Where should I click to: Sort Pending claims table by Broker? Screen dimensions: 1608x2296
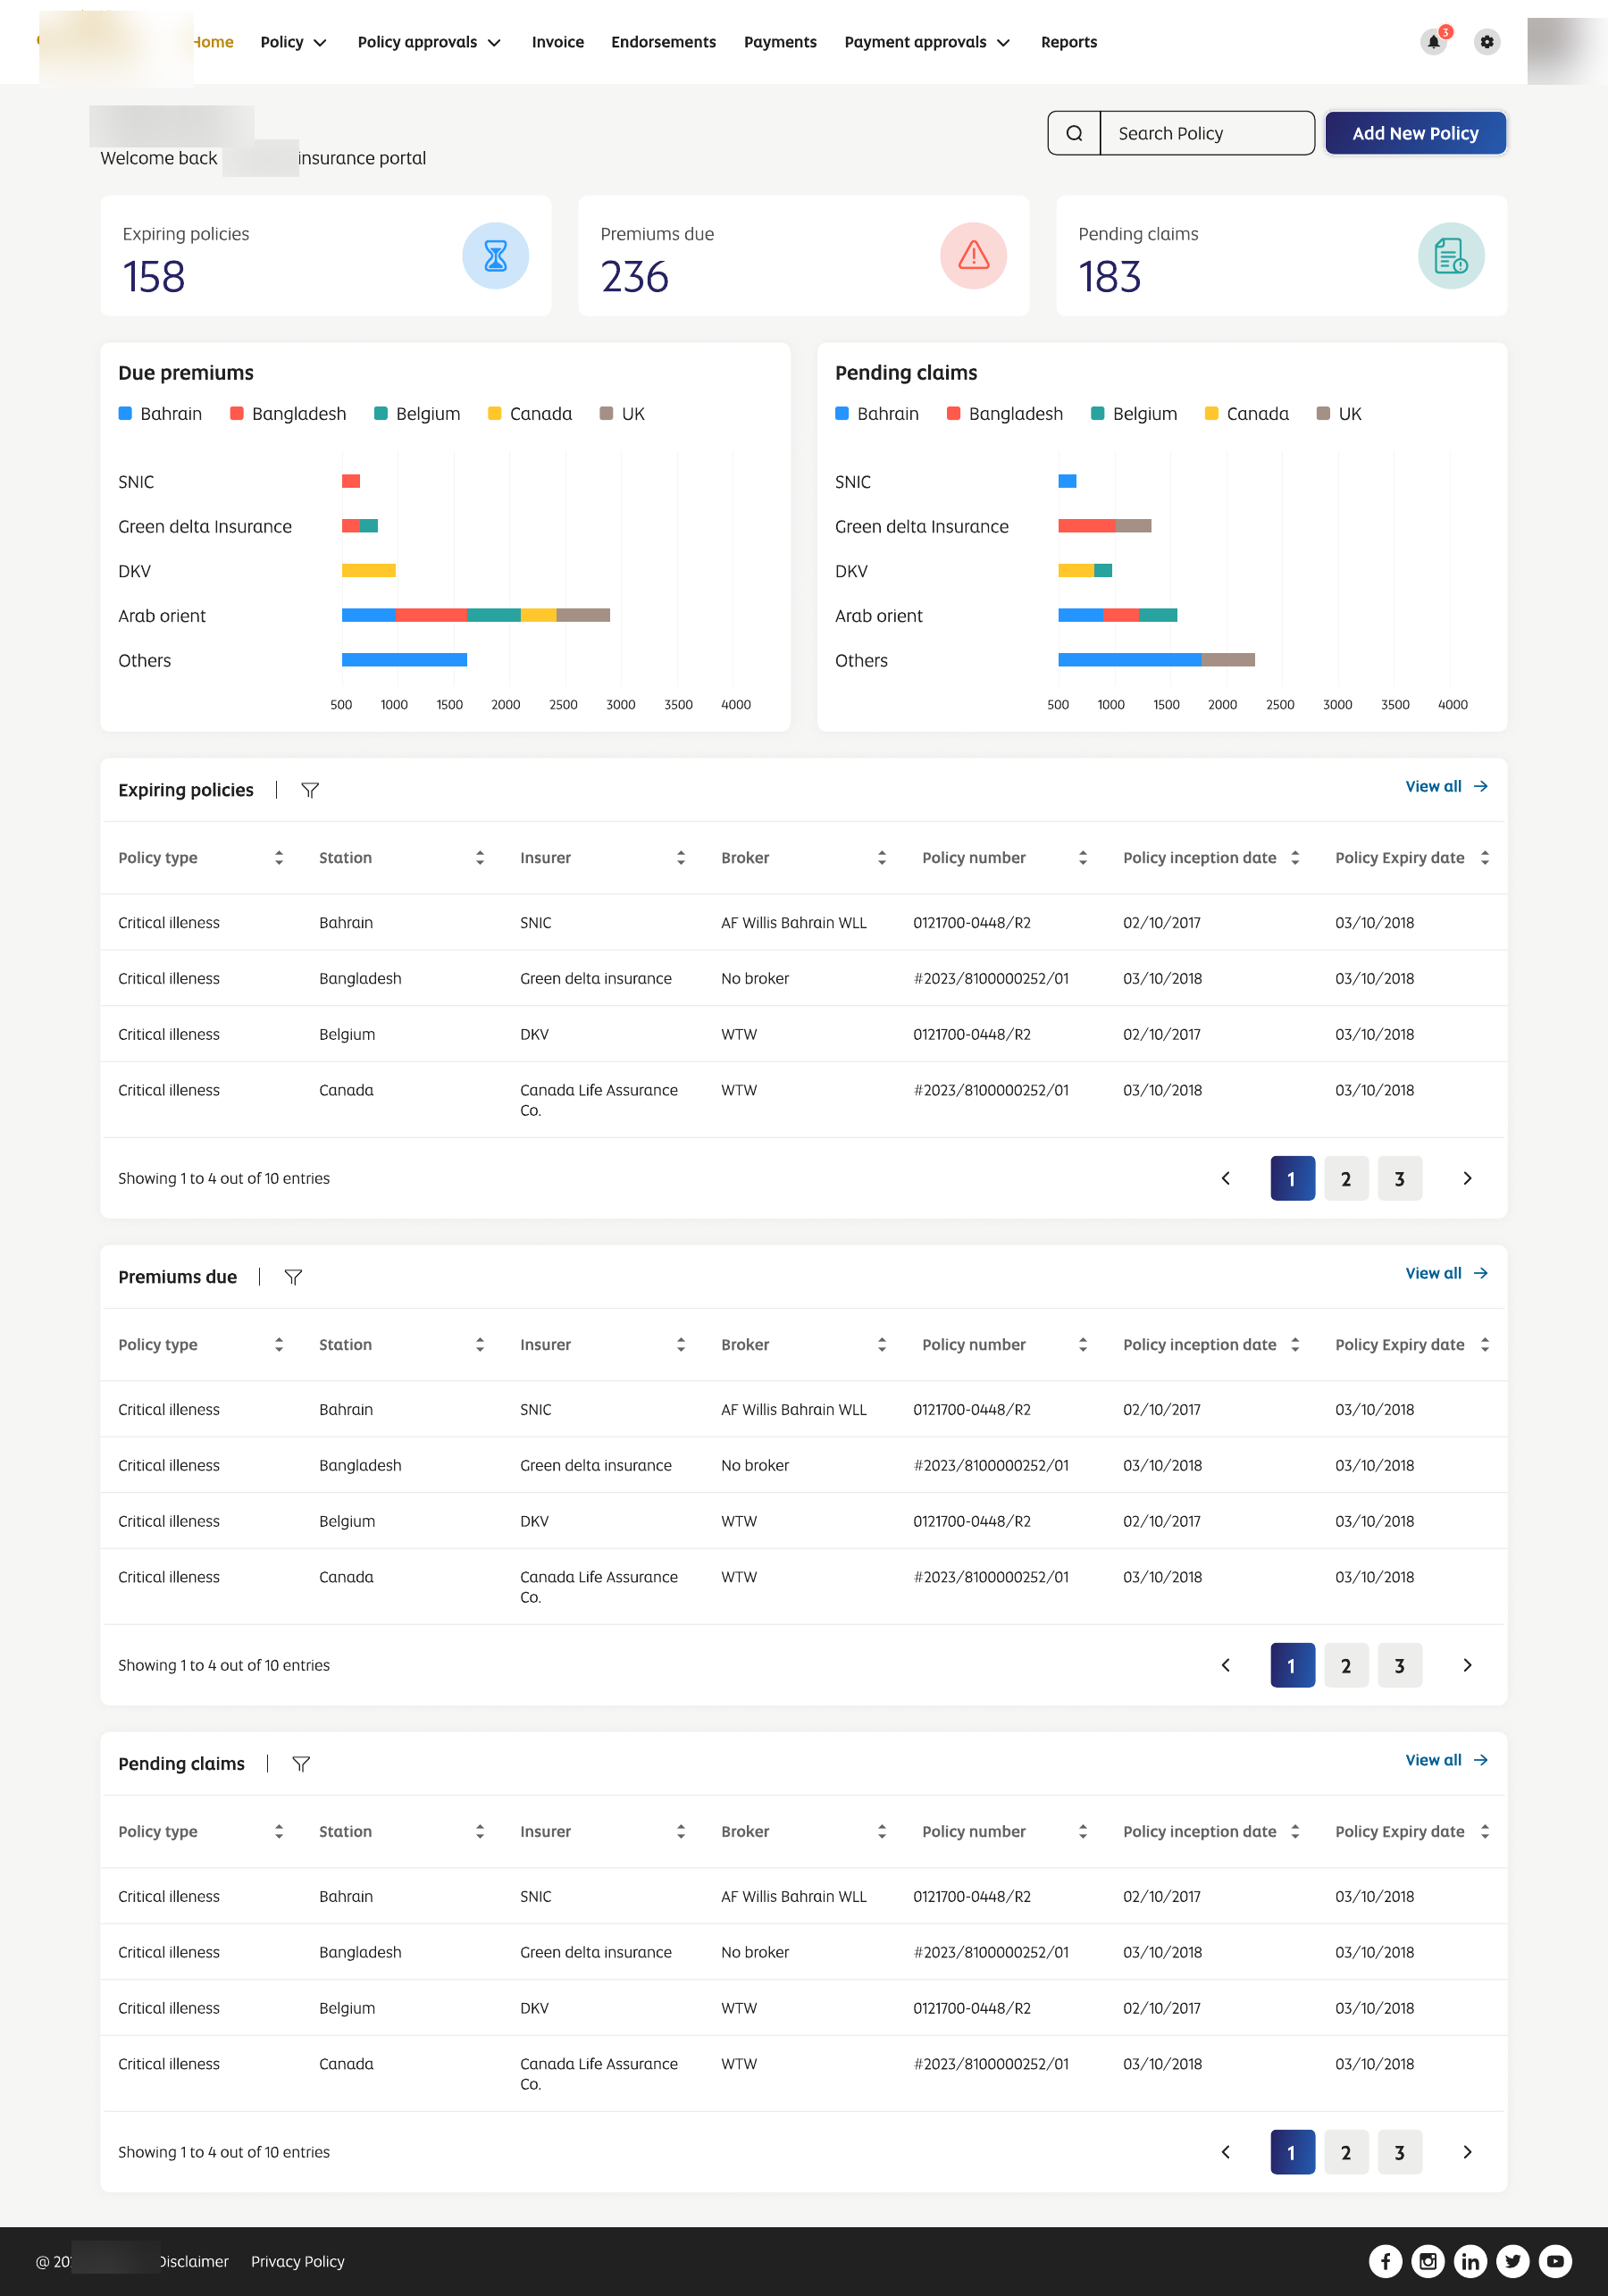(882, 1832)
